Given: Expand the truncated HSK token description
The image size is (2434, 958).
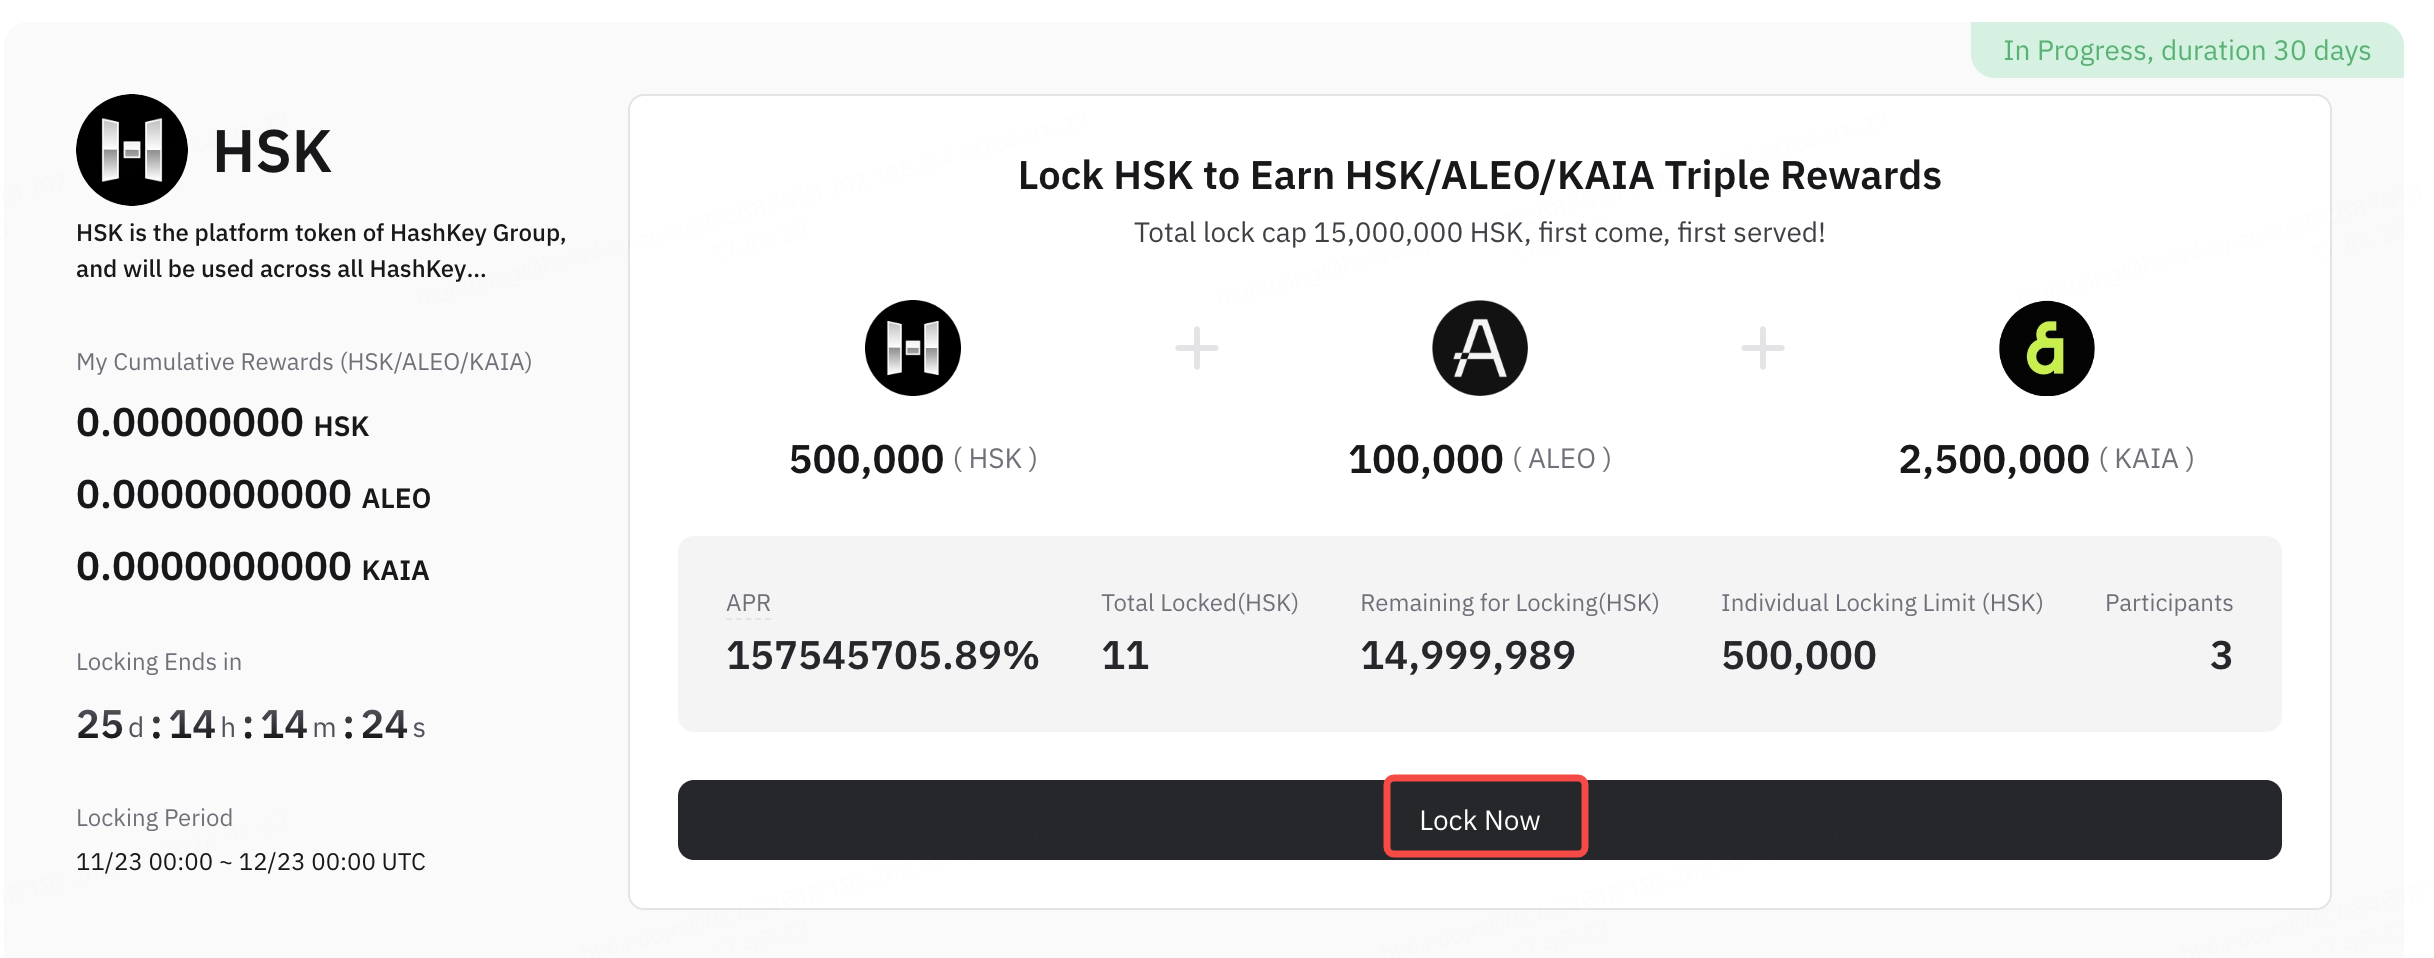Looking at the screenshot, I should click(321, 251).
